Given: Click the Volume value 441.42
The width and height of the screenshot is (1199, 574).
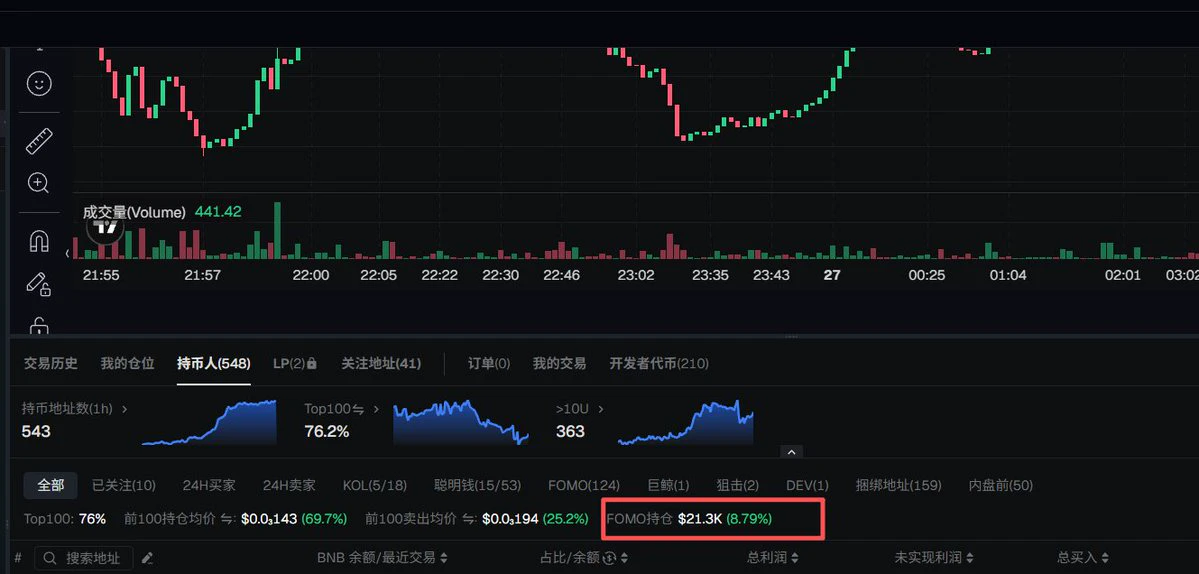Looking at the screenshot, I should [218, 212].
